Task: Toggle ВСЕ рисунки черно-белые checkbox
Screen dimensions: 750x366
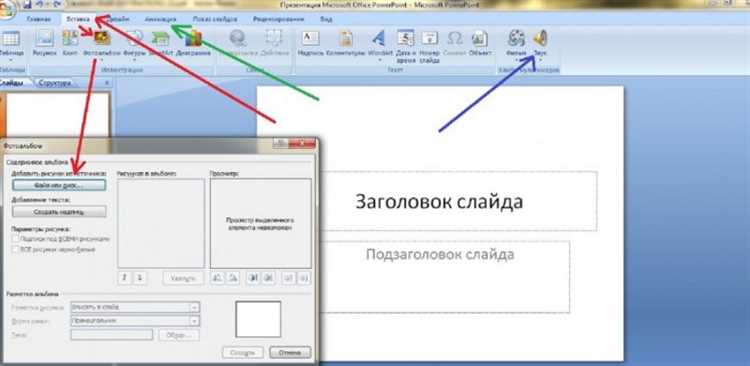Action: [x=16, y=249]
